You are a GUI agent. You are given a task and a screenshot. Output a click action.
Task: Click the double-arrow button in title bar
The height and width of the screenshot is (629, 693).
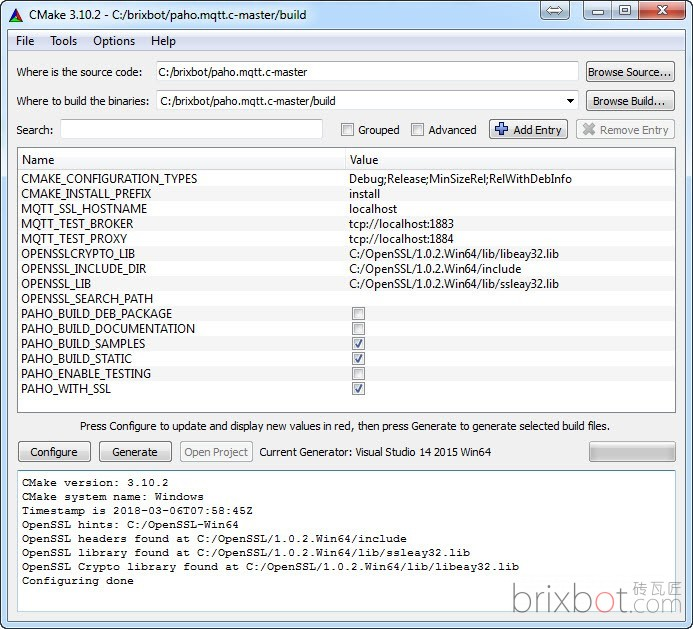click(555, 11)
